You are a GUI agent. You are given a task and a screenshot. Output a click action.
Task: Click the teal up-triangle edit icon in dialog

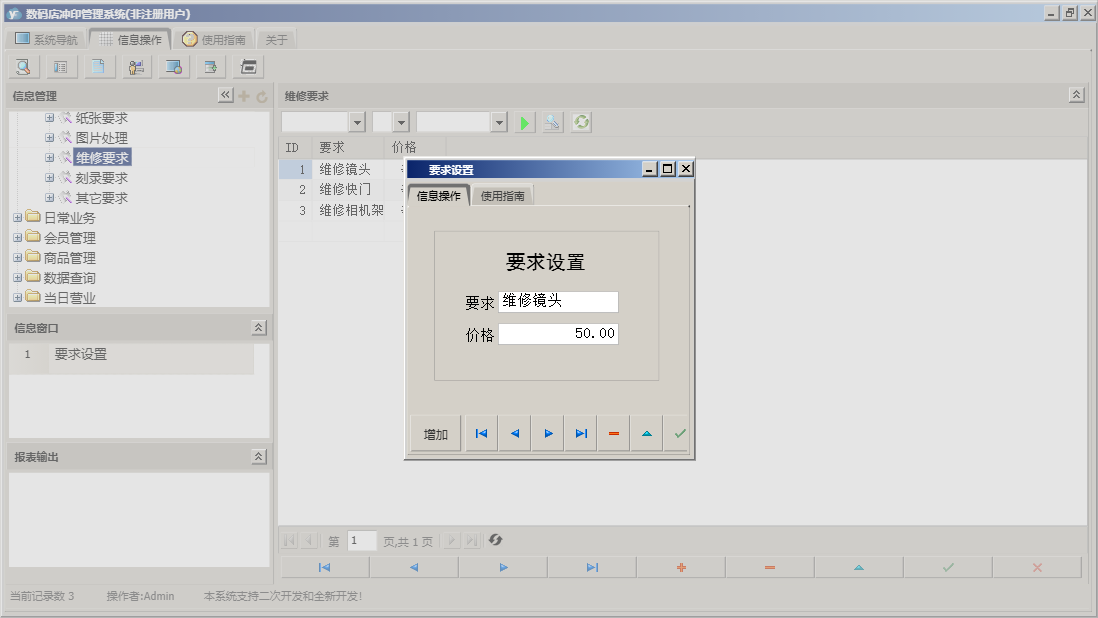[x=646, y=434]
